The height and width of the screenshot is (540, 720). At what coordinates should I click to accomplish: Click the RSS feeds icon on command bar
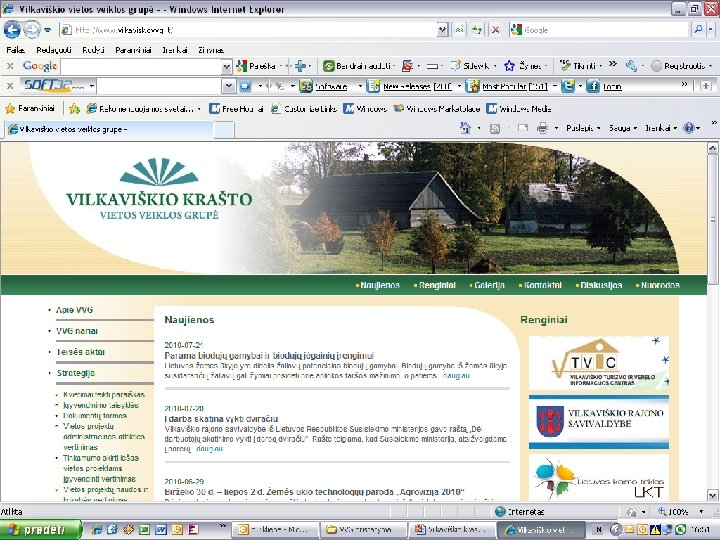(x=495, y=129)
